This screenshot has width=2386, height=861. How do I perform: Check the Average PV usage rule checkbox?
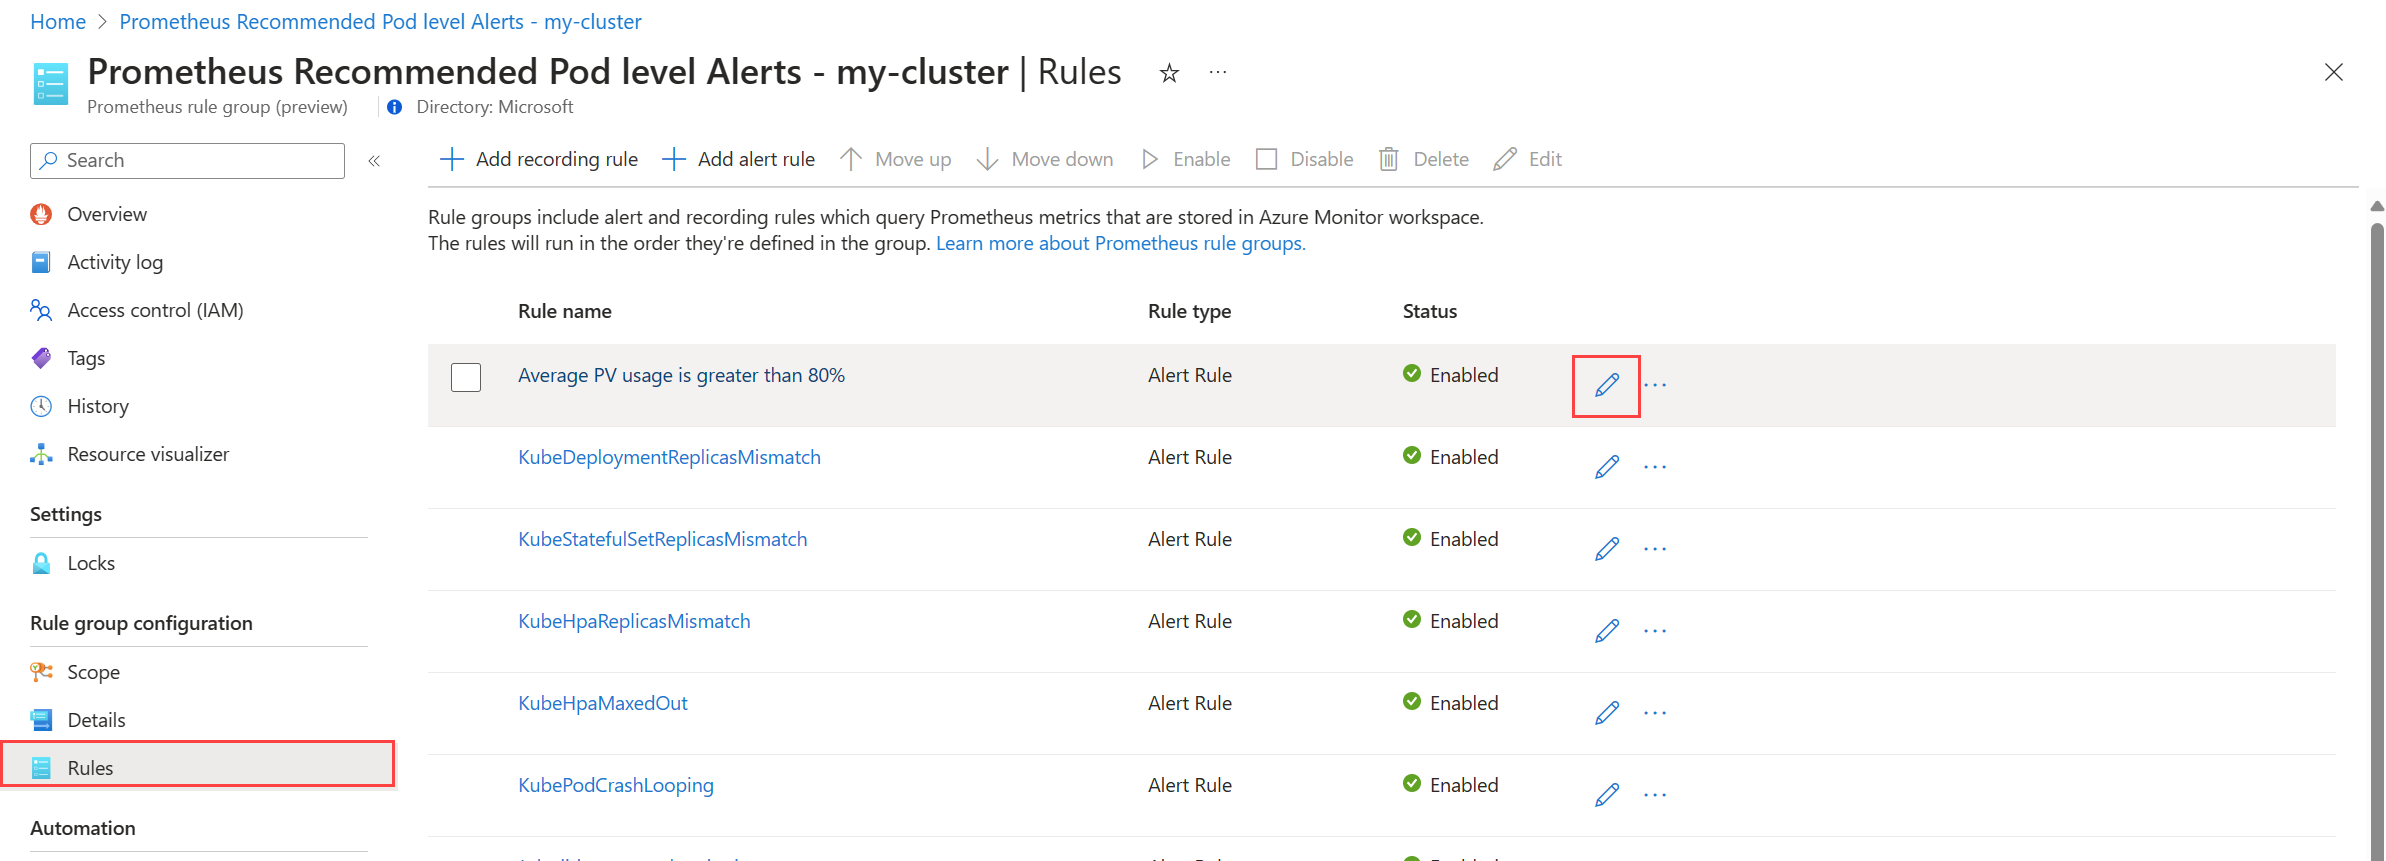tap(466, 377)
